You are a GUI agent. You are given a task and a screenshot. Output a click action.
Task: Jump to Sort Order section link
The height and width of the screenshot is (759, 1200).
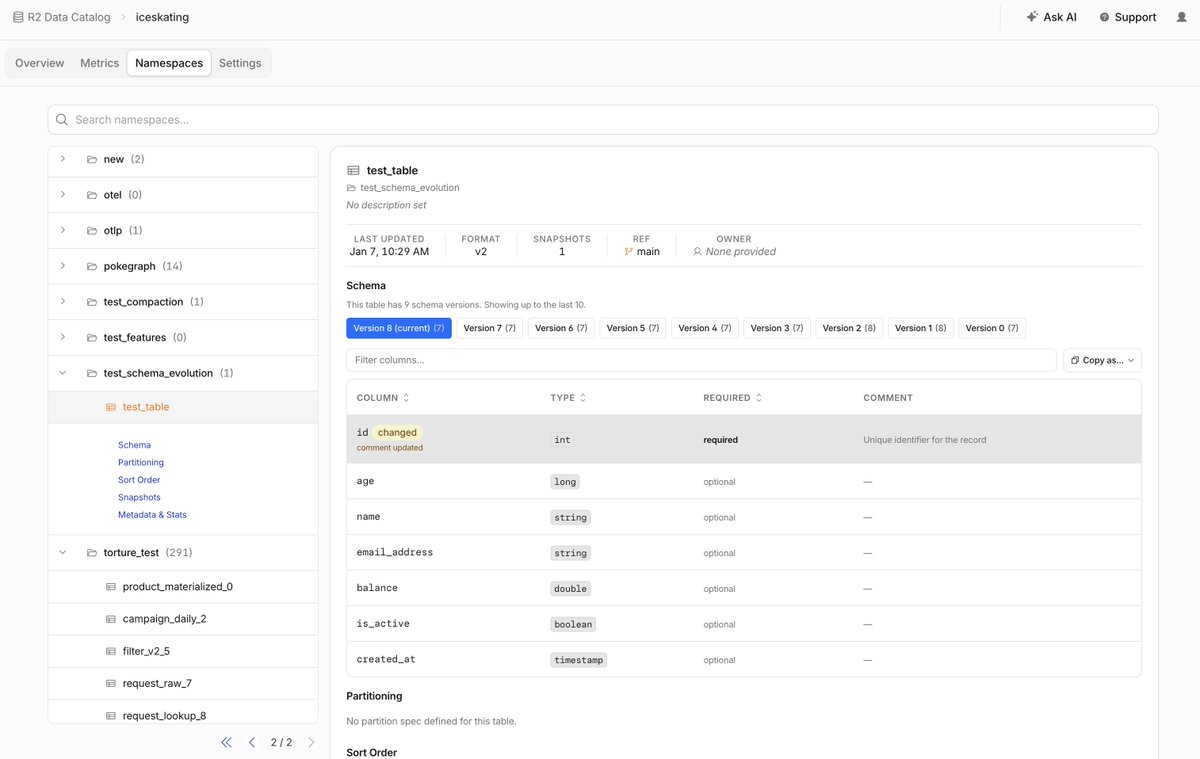point(139,480)
